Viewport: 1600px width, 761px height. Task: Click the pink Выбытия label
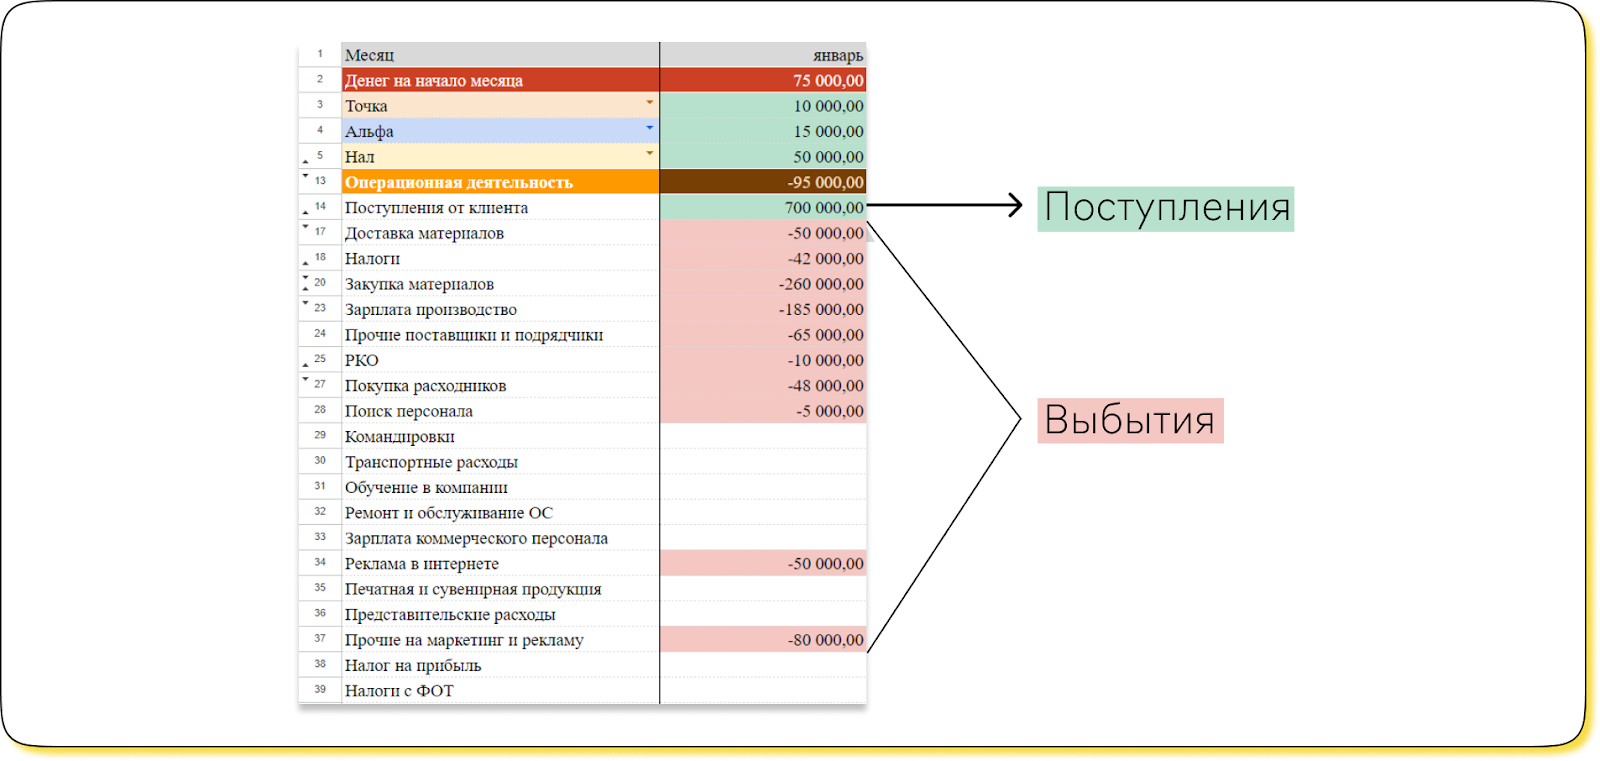(1129, 420)
